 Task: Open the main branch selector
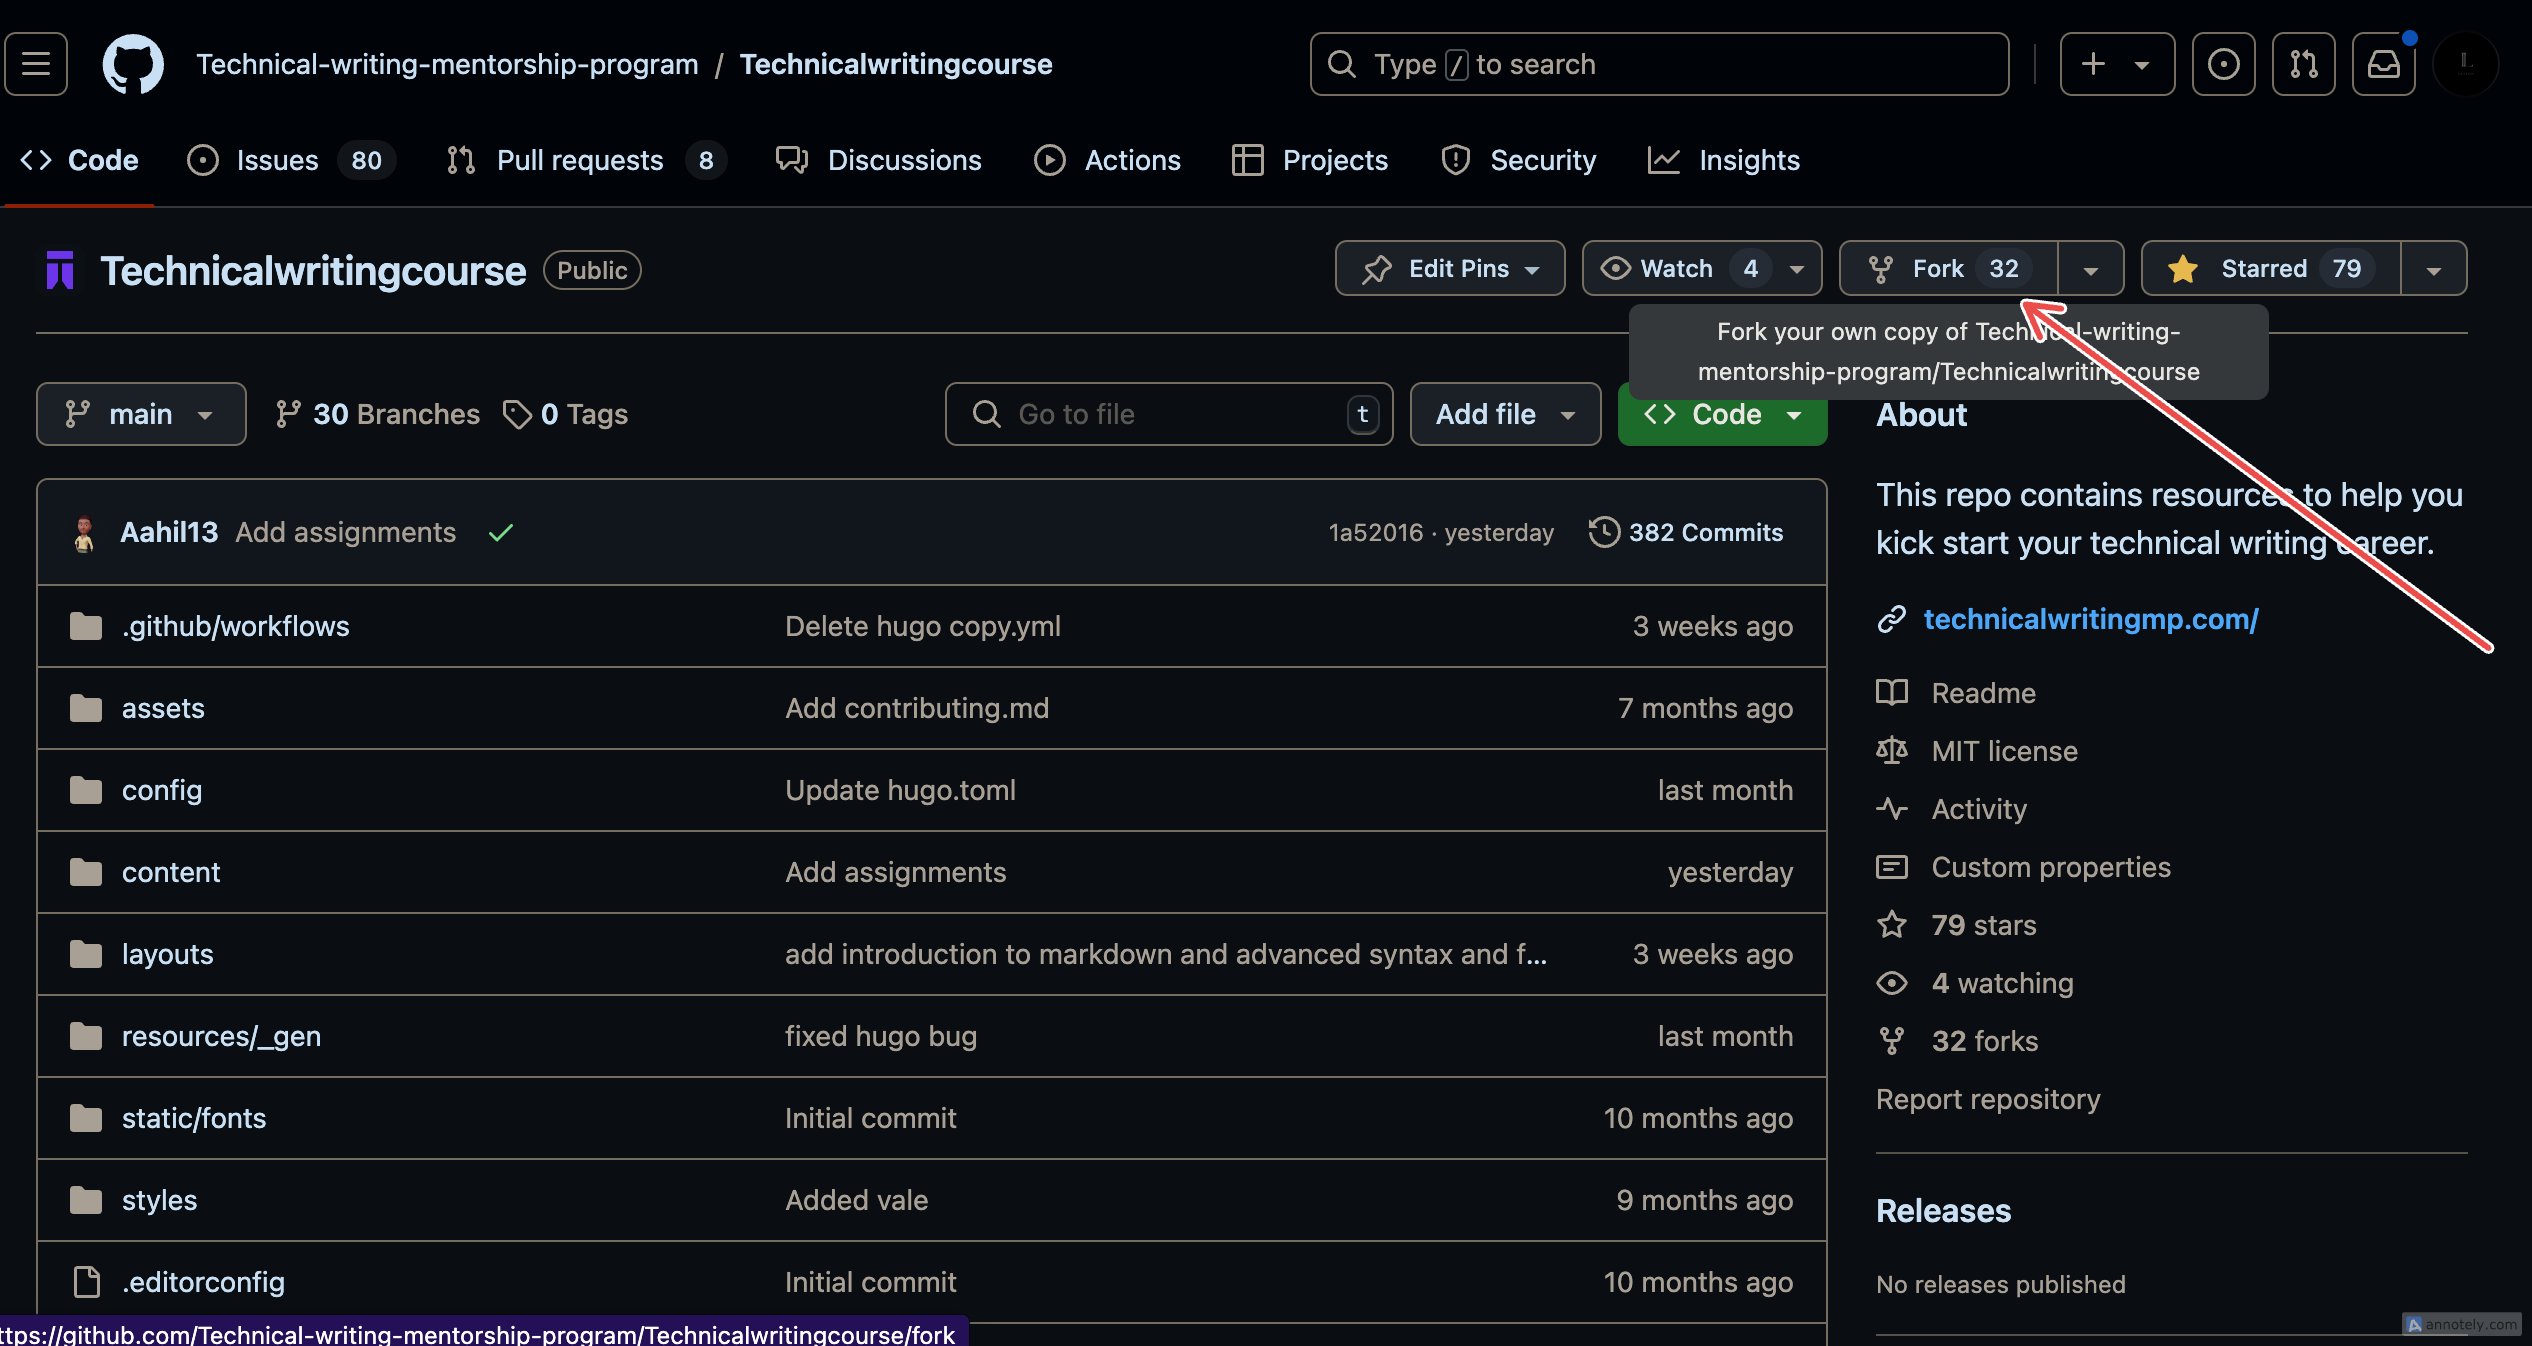click(141, 414)
